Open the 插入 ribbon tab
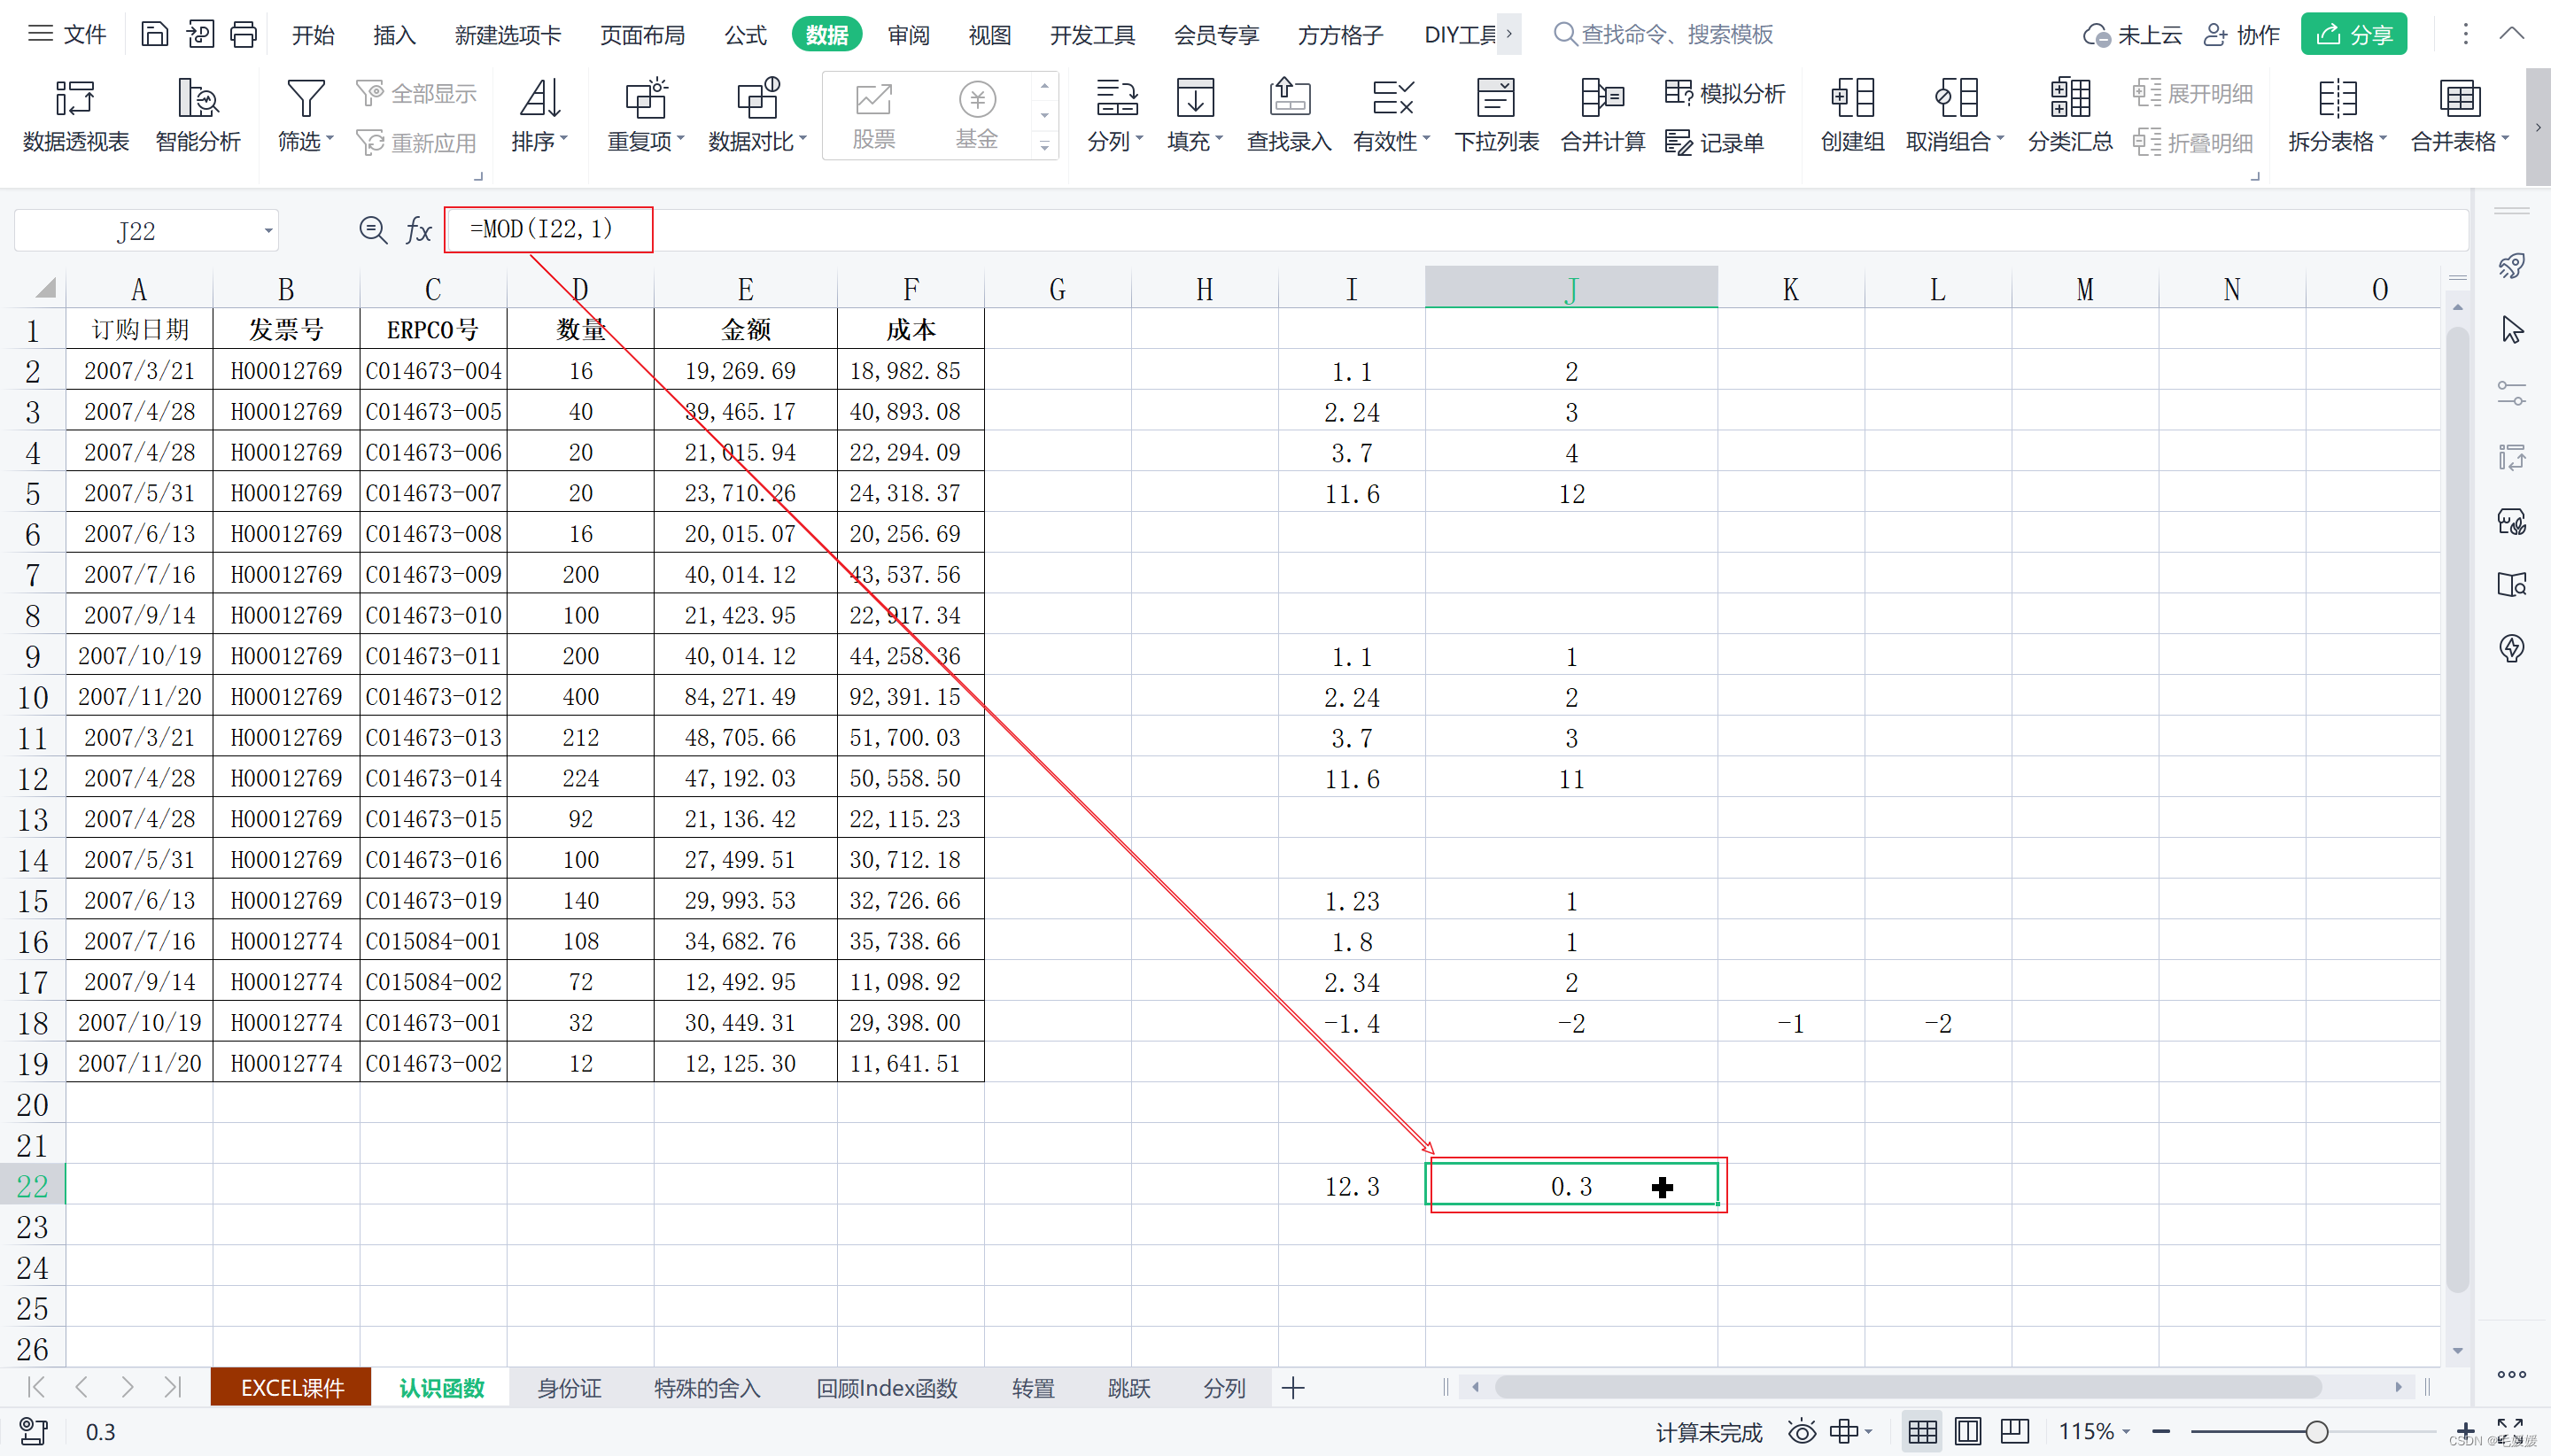Viewport: 2551px width, 1456px height. tap(394, 35)
